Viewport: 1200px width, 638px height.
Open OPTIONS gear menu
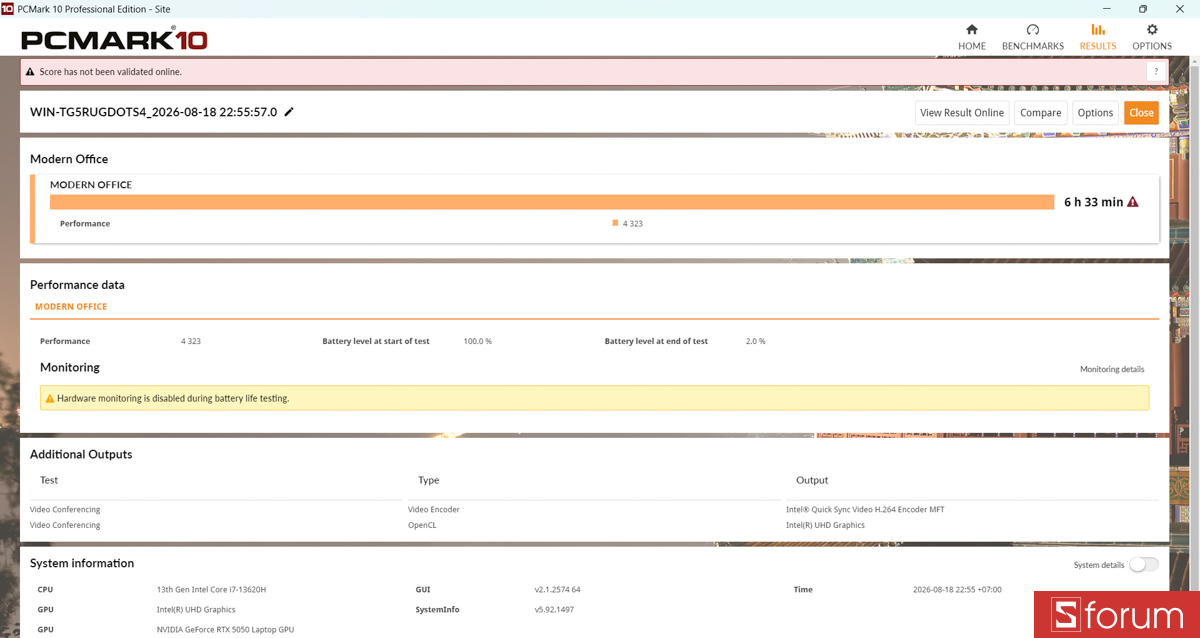point(1152,37)
